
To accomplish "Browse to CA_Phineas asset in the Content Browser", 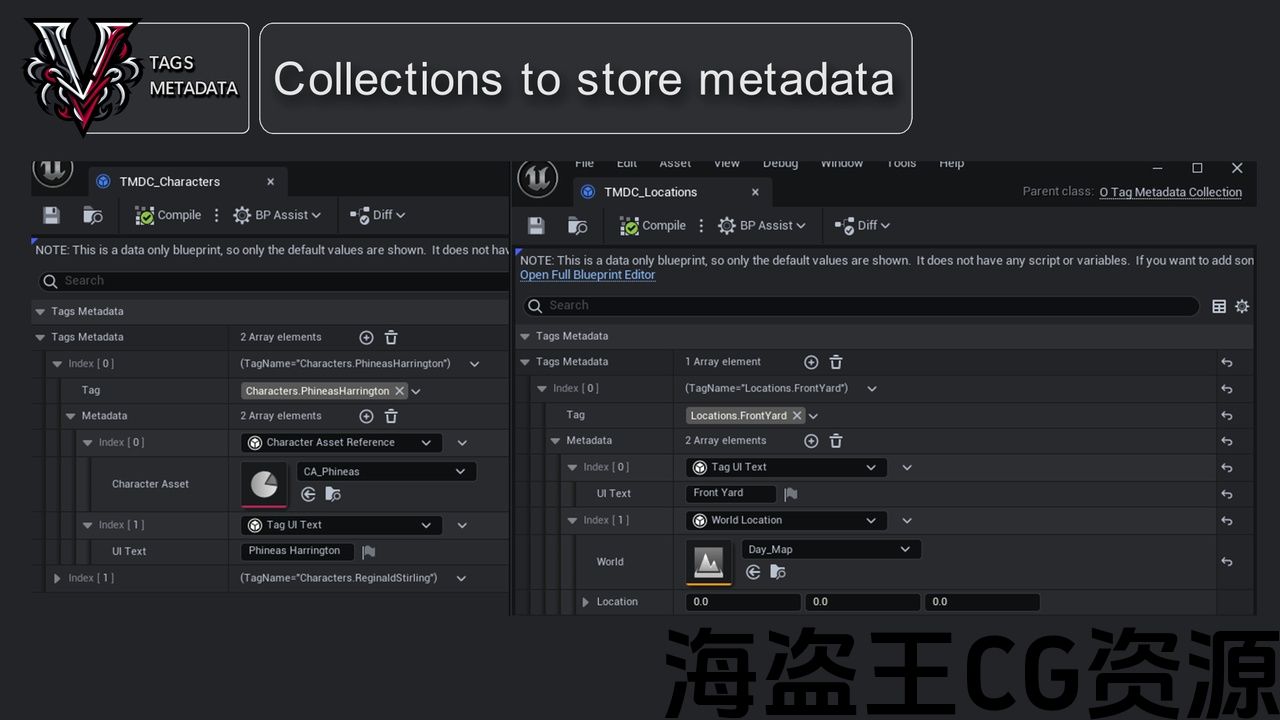I will [334, 494].
